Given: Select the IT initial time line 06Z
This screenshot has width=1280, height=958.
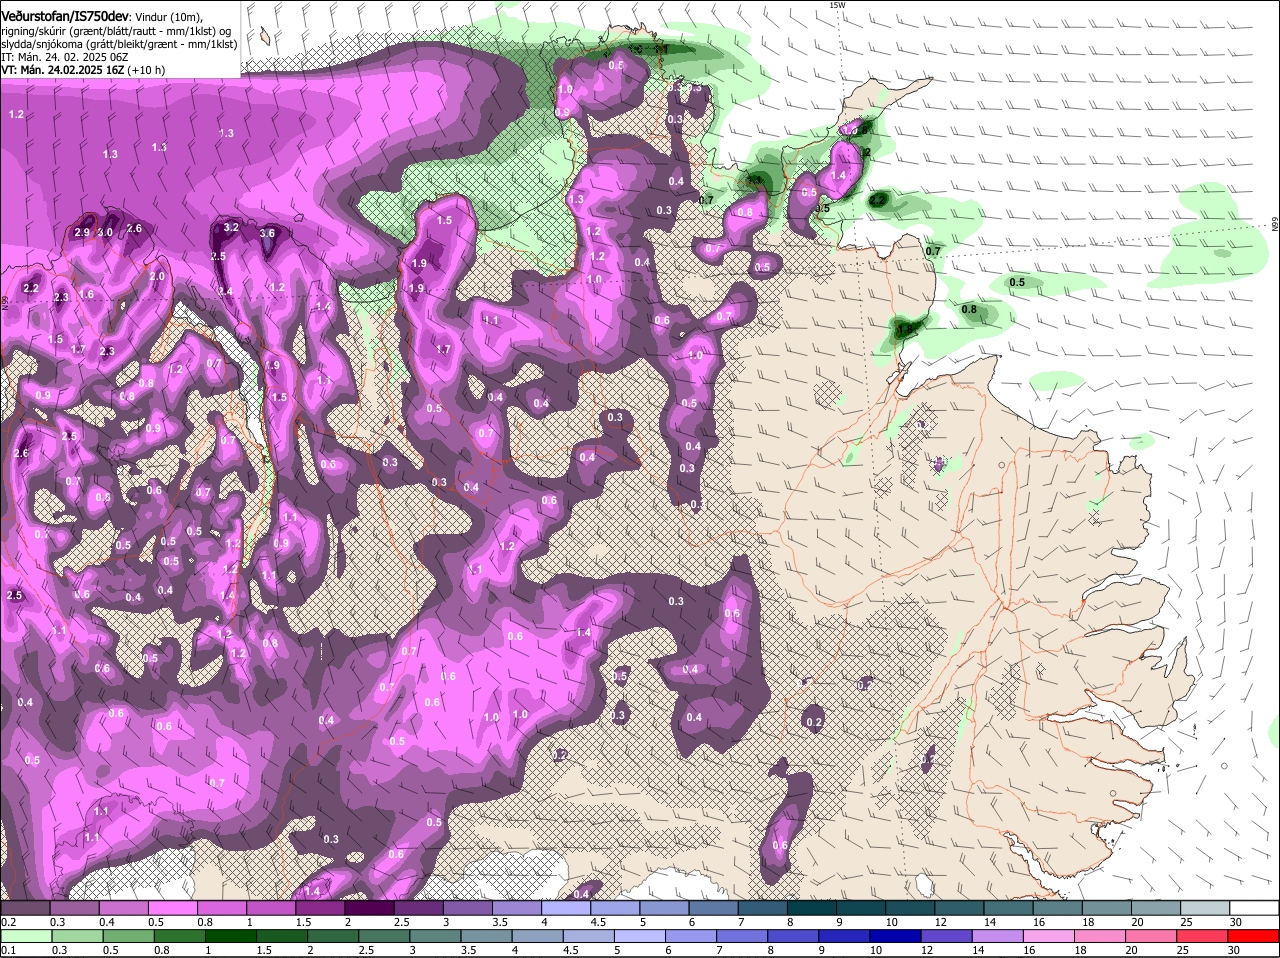Looking at the screenshot, I should coord(64,57).
